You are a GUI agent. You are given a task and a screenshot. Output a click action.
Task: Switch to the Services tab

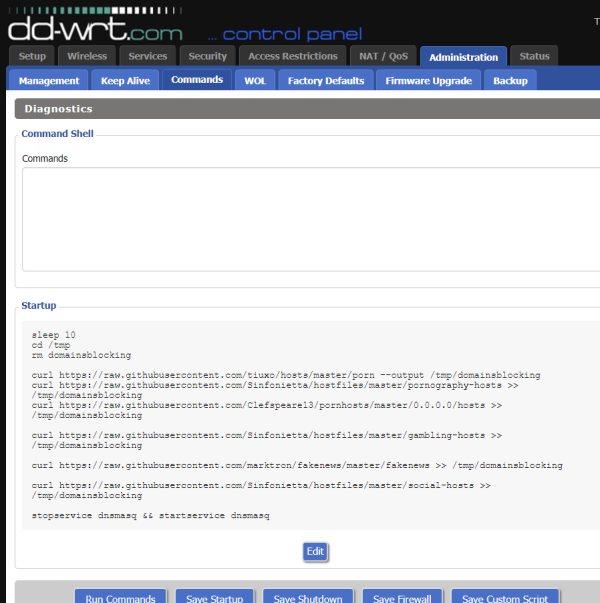(148, 56)
